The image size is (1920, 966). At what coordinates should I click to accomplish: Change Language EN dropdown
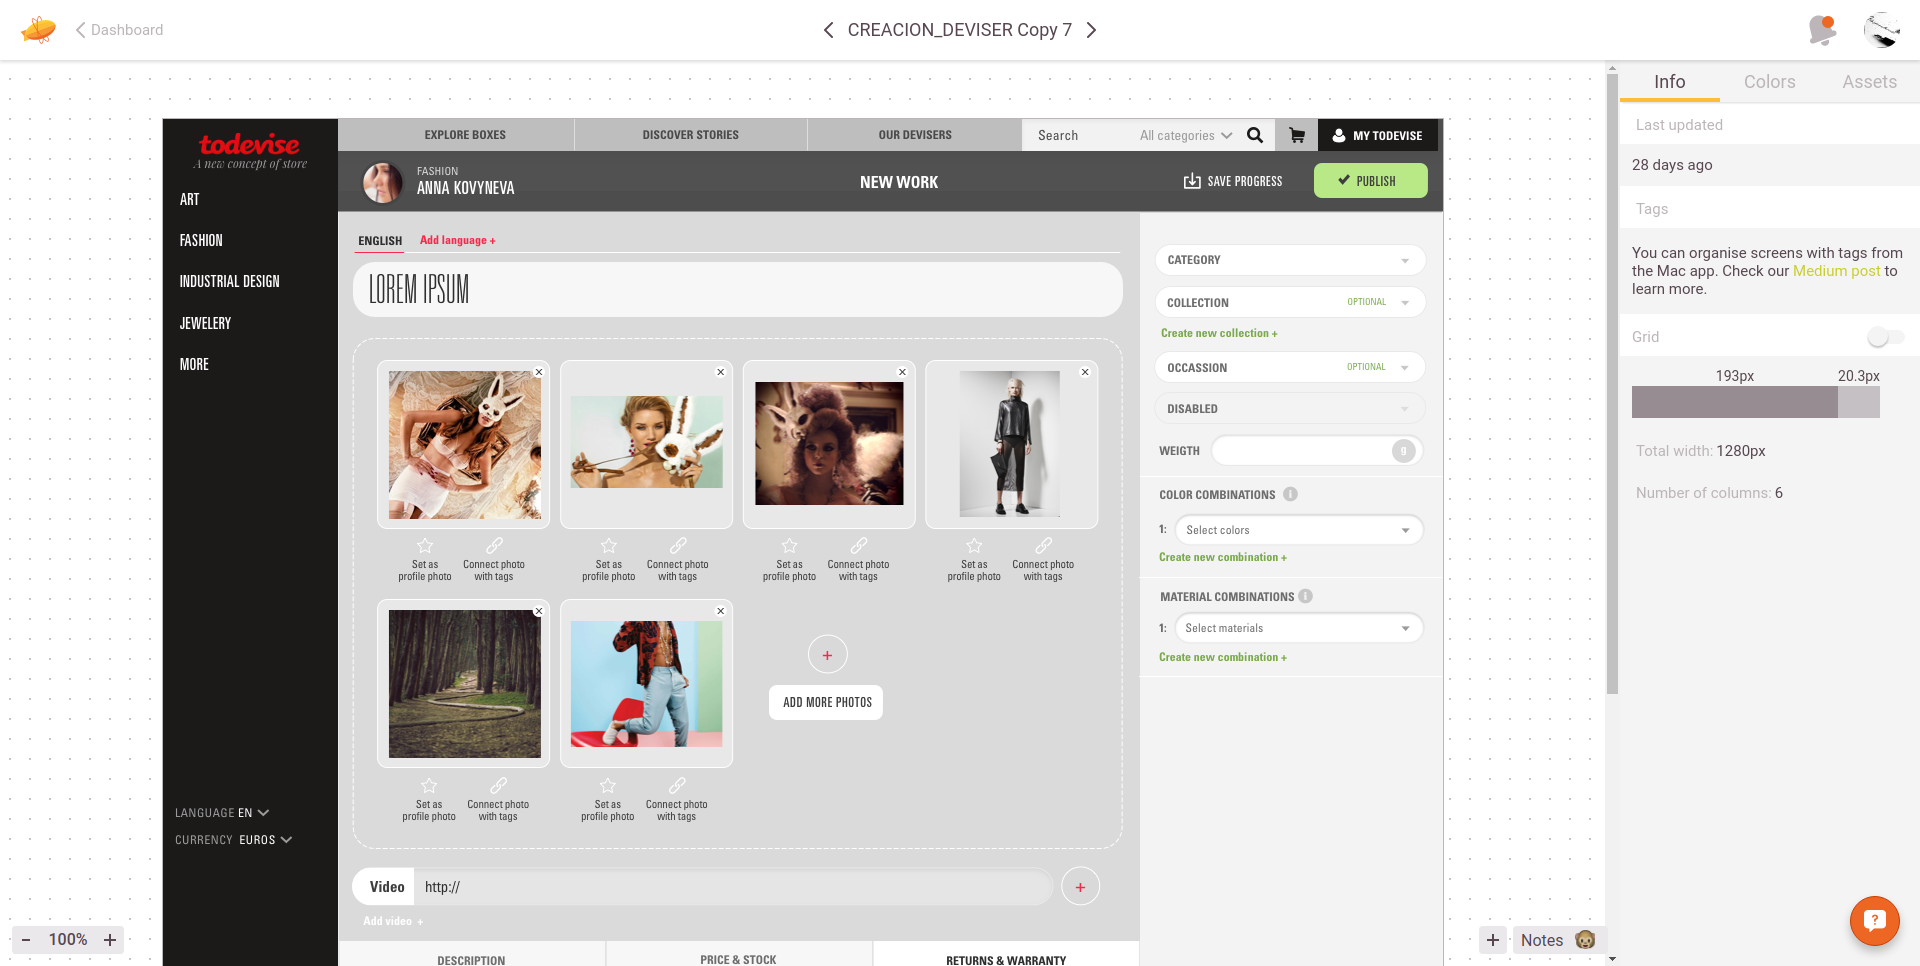(x=222, y=813)
